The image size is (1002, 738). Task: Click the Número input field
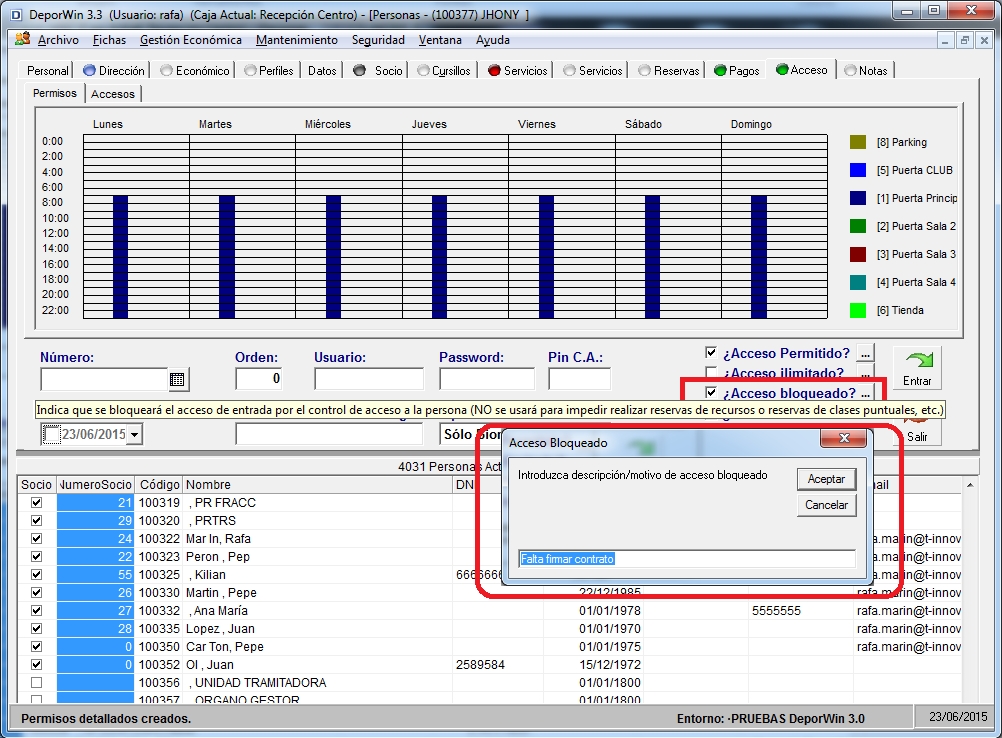click(104, 379)
